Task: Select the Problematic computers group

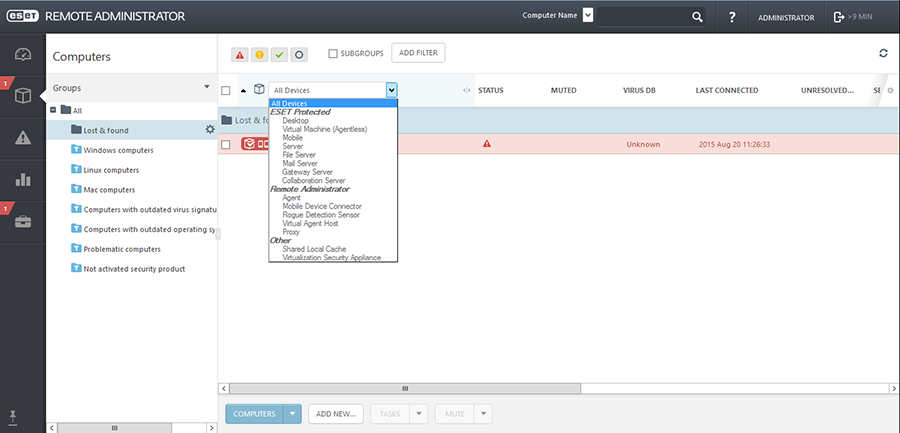Action: [x=122, y=249]
